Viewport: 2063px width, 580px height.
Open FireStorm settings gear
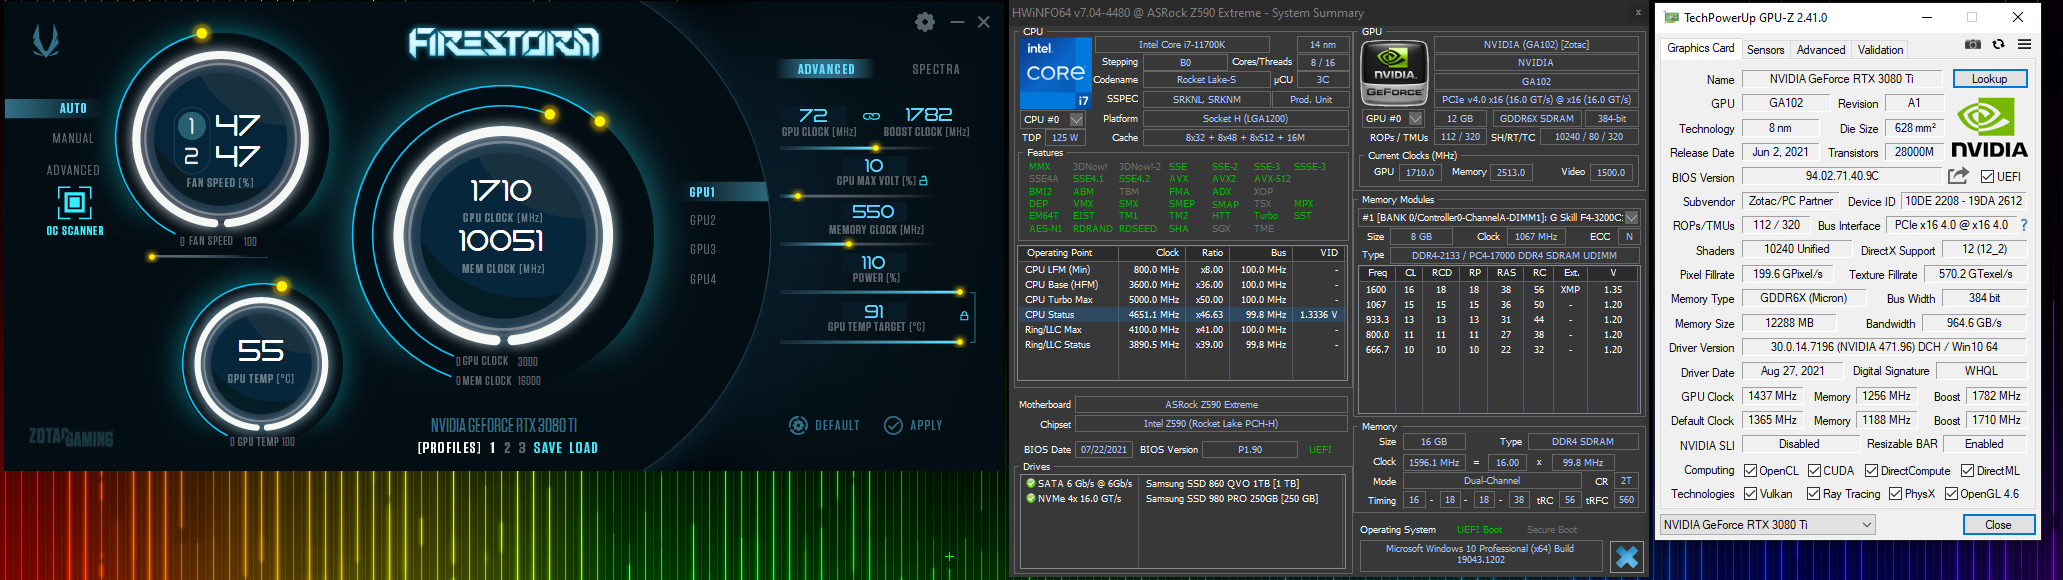[x=925, y=22]
